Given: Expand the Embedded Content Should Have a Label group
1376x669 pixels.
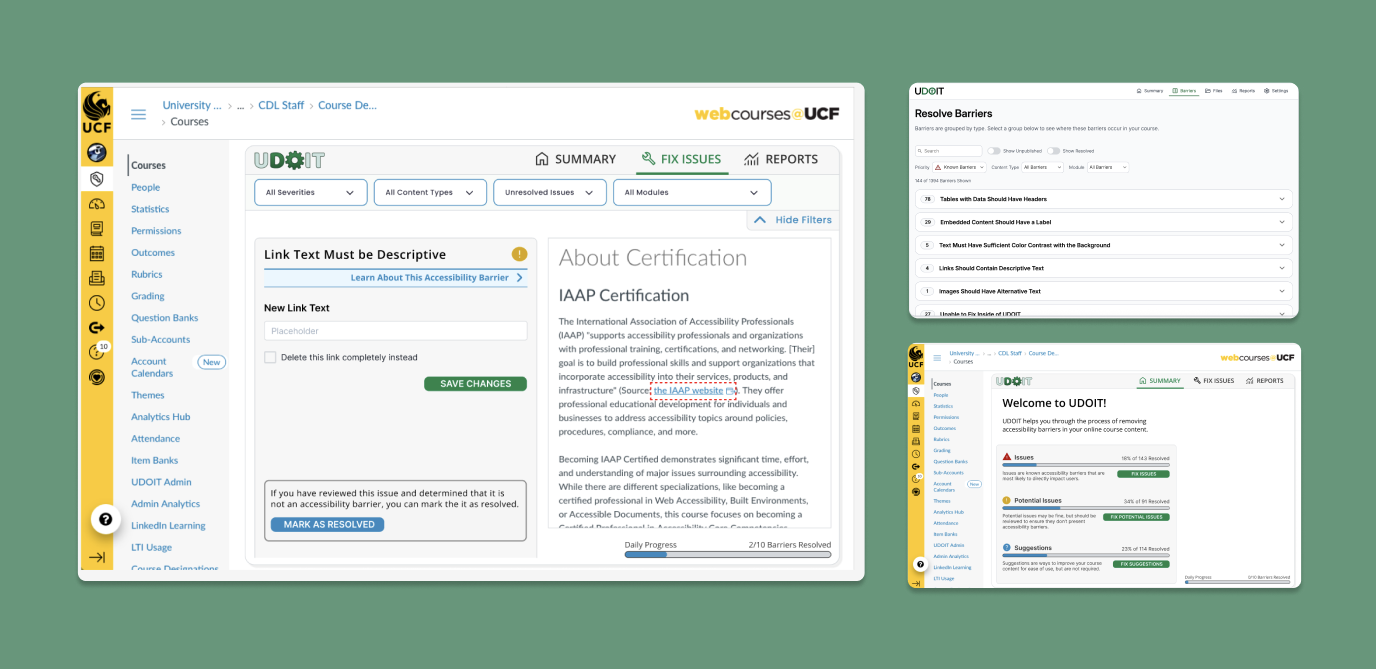Looking at the screenshot, I should [x=1104, y=222].
